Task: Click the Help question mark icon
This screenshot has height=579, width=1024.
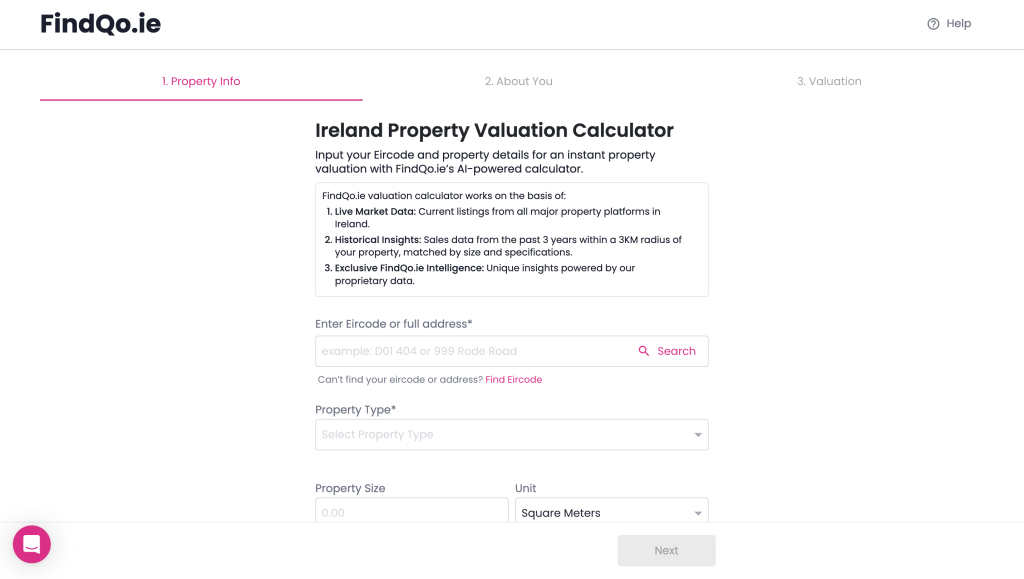Action: (933, 24)
